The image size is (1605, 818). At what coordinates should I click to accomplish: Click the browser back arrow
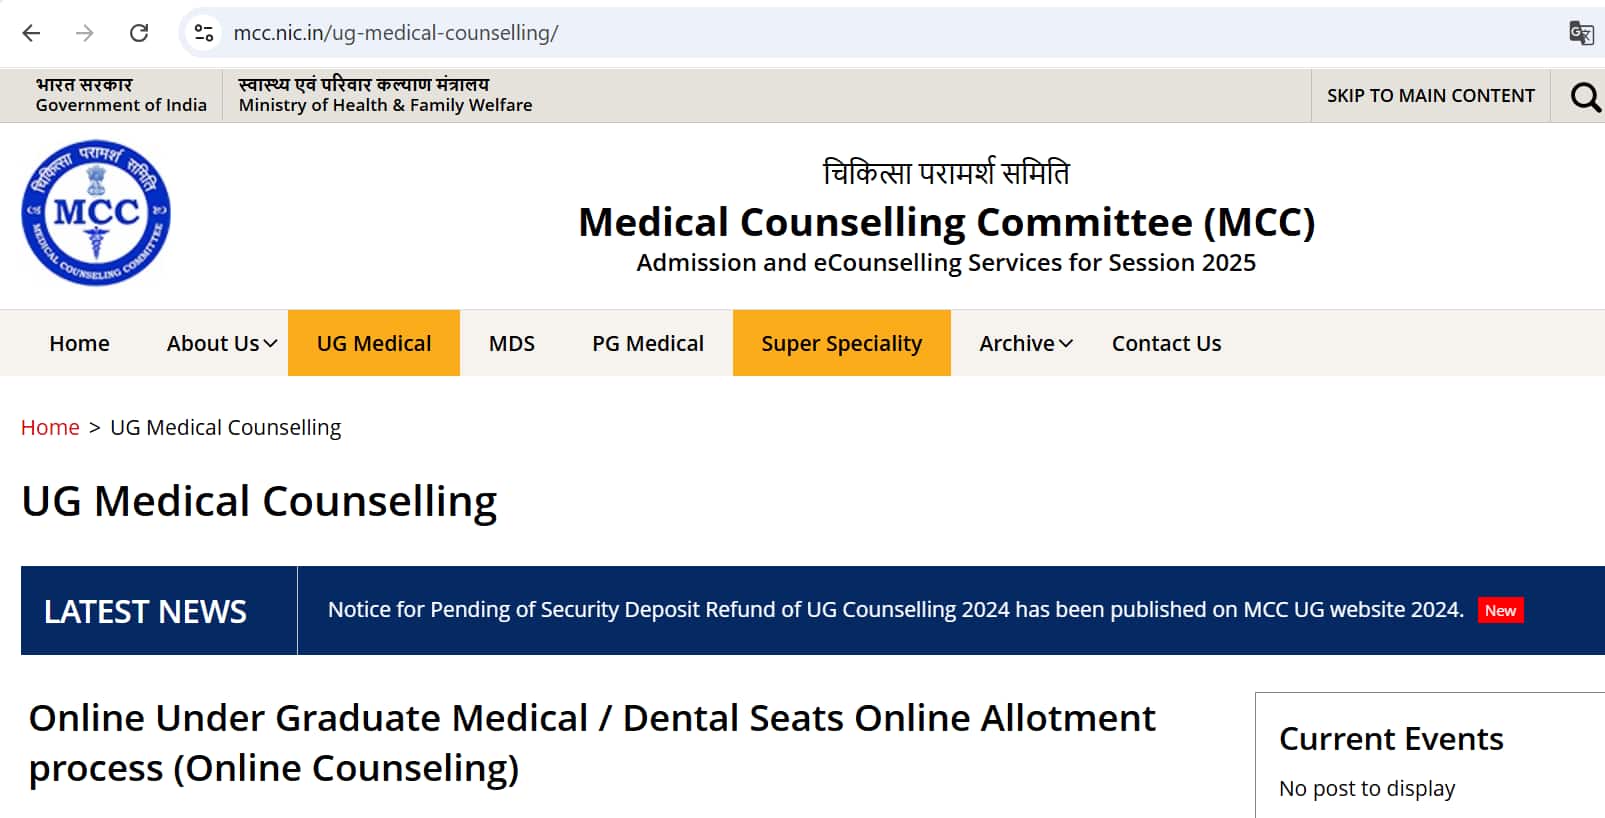tap(31, 33)
